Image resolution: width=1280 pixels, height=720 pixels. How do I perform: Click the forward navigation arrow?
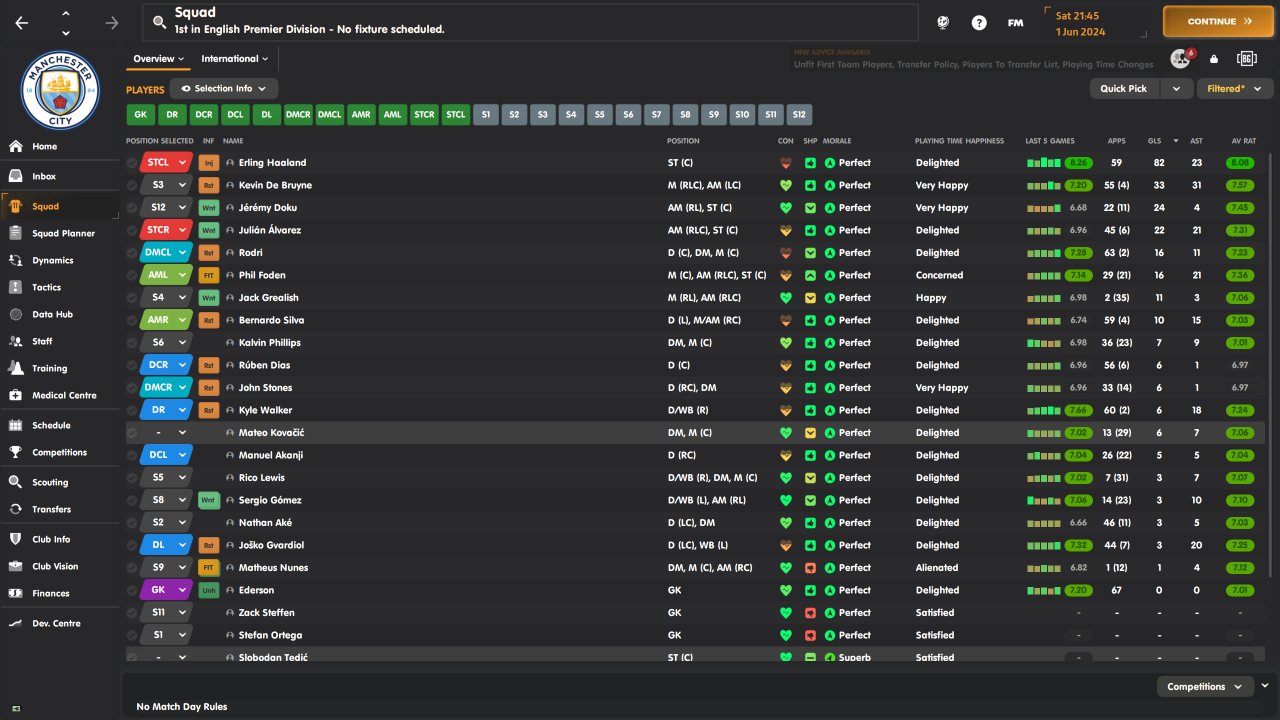click(x=111, y=22)
